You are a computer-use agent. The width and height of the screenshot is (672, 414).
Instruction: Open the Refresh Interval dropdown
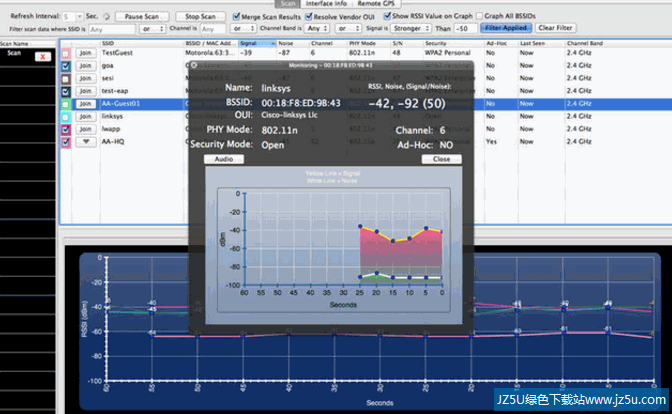point(72,17)
